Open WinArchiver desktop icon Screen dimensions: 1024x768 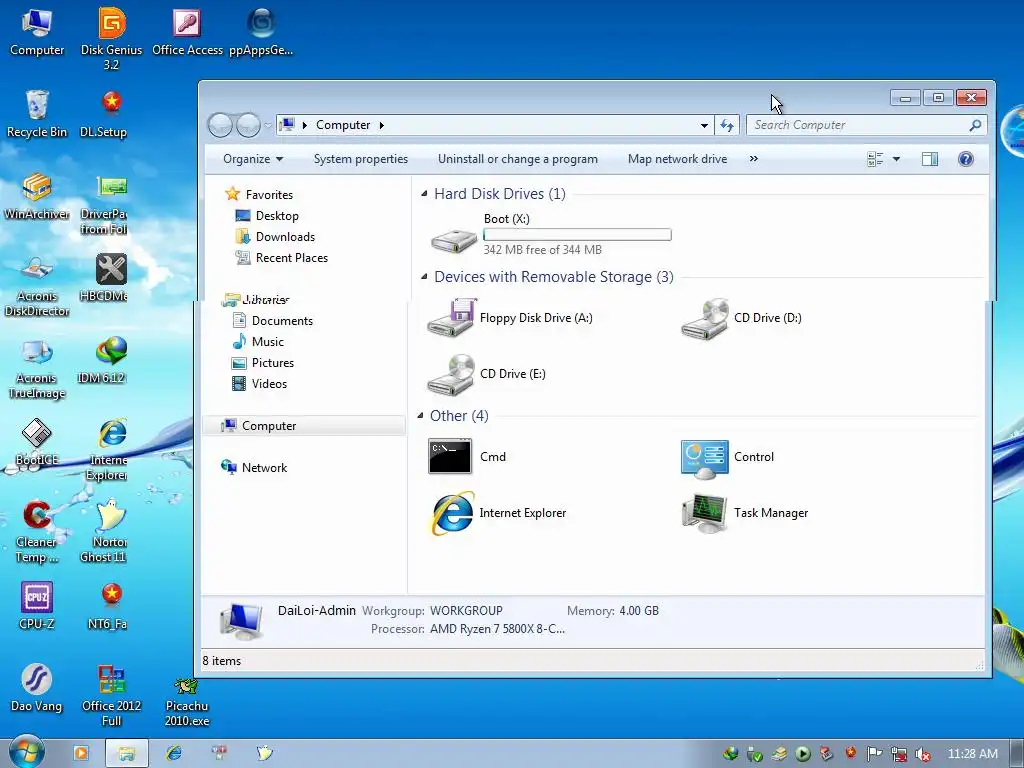click(x=37, y=197)
